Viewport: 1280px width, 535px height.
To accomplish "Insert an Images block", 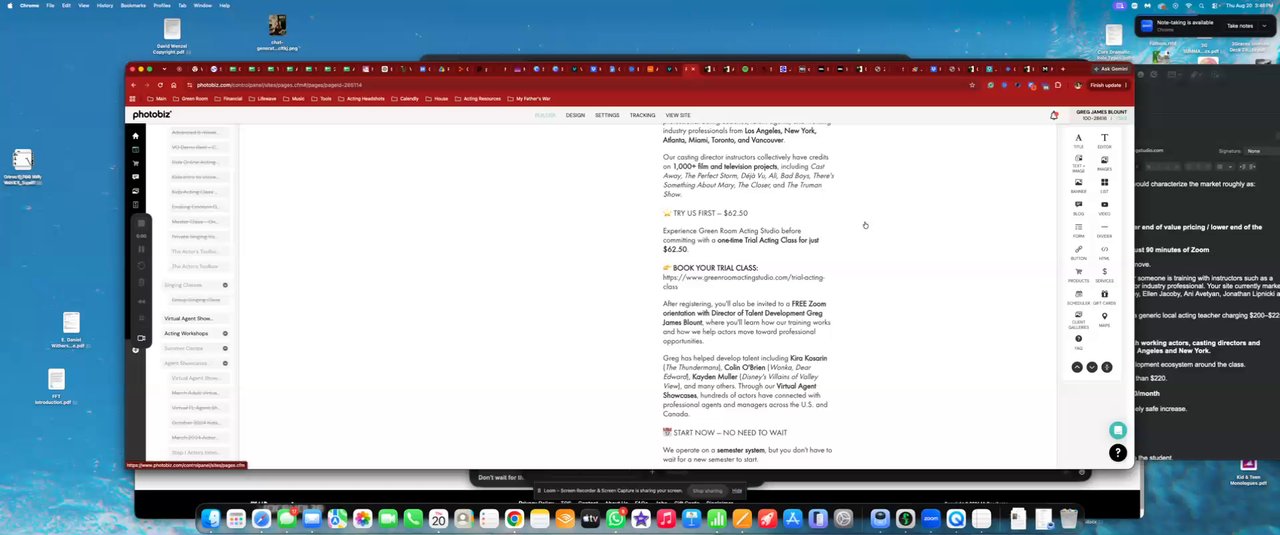I will [x=1104, y=162].
